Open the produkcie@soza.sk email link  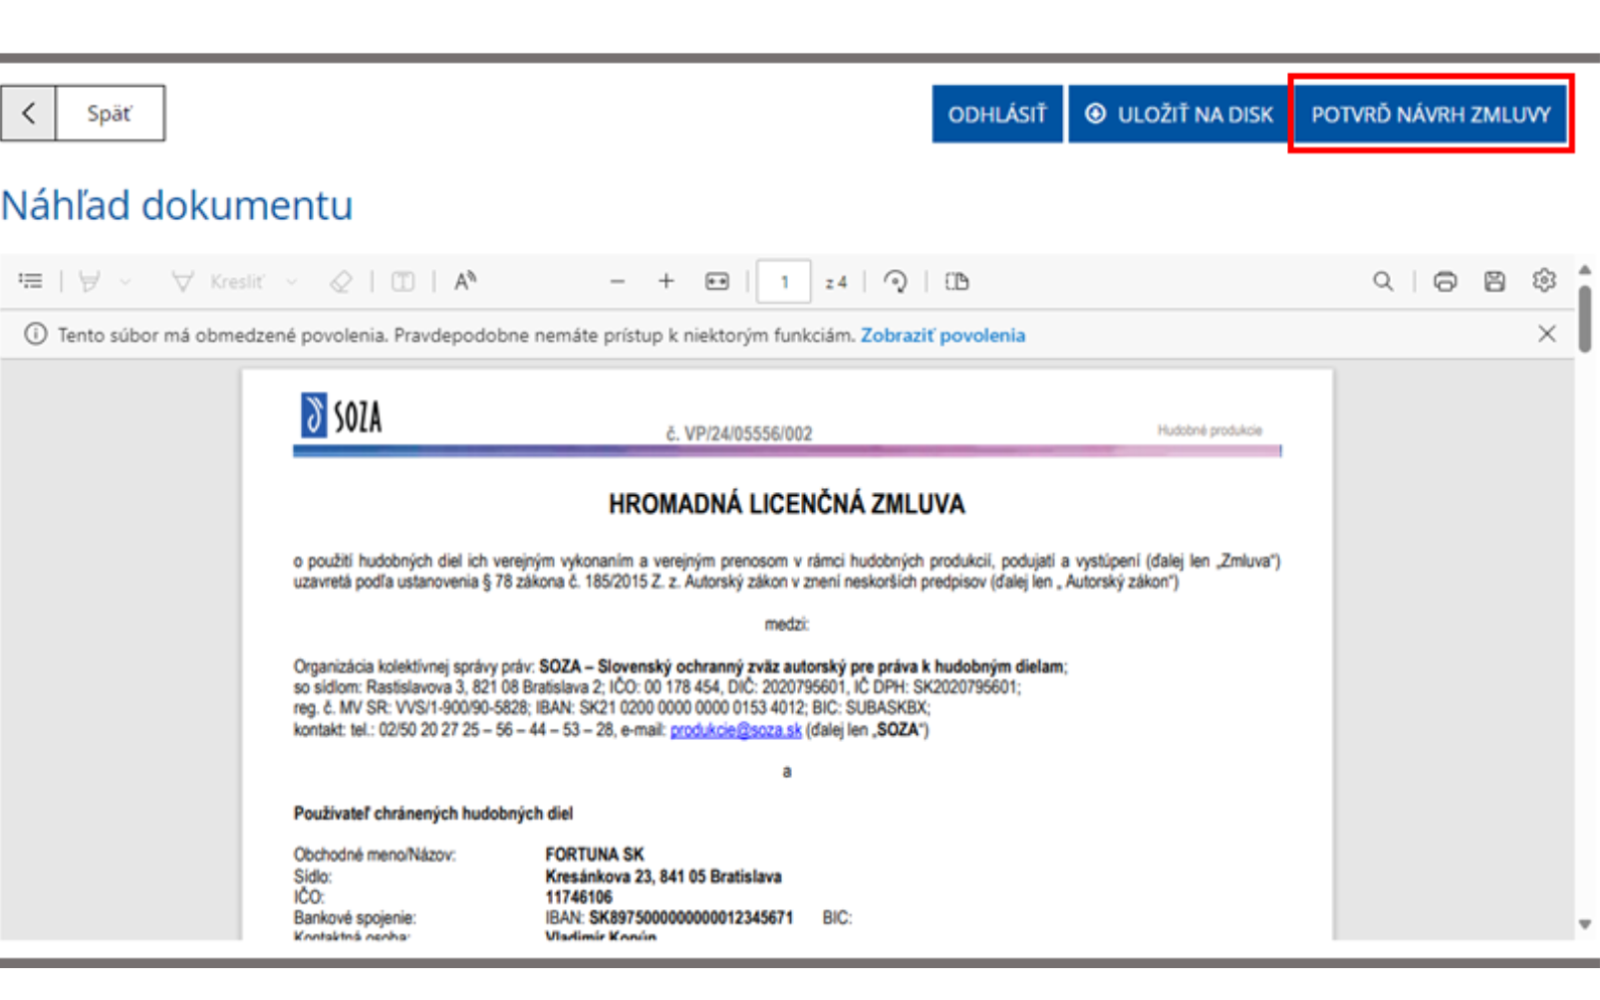[736, 730]
